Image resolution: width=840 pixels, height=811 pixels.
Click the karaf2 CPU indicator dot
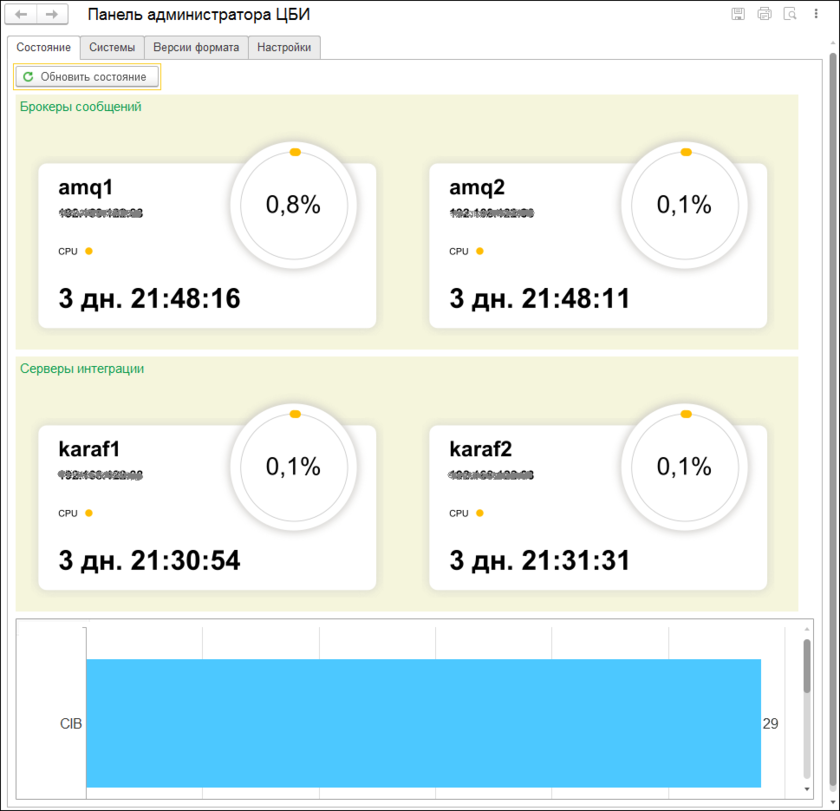479,513
